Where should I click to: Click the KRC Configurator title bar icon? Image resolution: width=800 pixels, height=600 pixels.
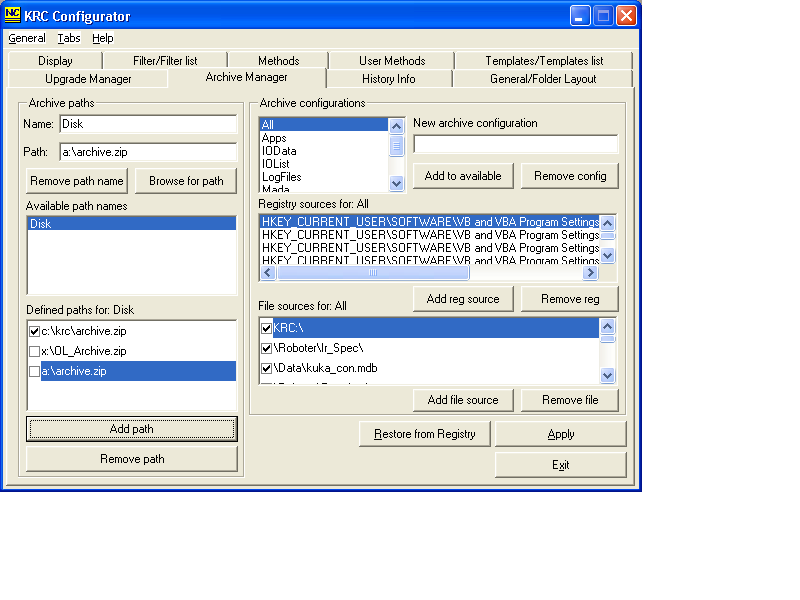point(13,15)
